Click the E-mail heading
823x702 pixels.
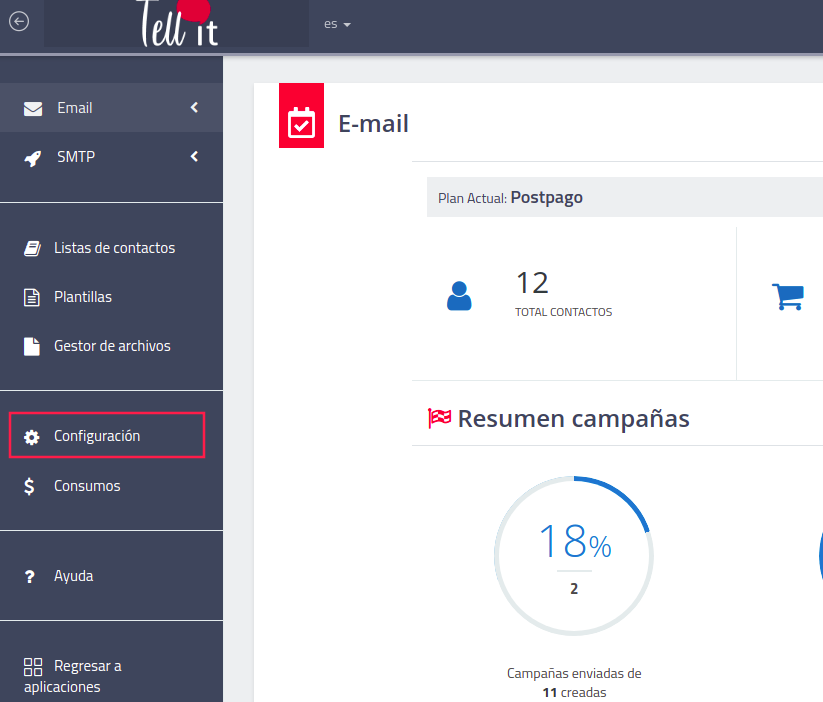pyautogui.click(x=373, y=124)
